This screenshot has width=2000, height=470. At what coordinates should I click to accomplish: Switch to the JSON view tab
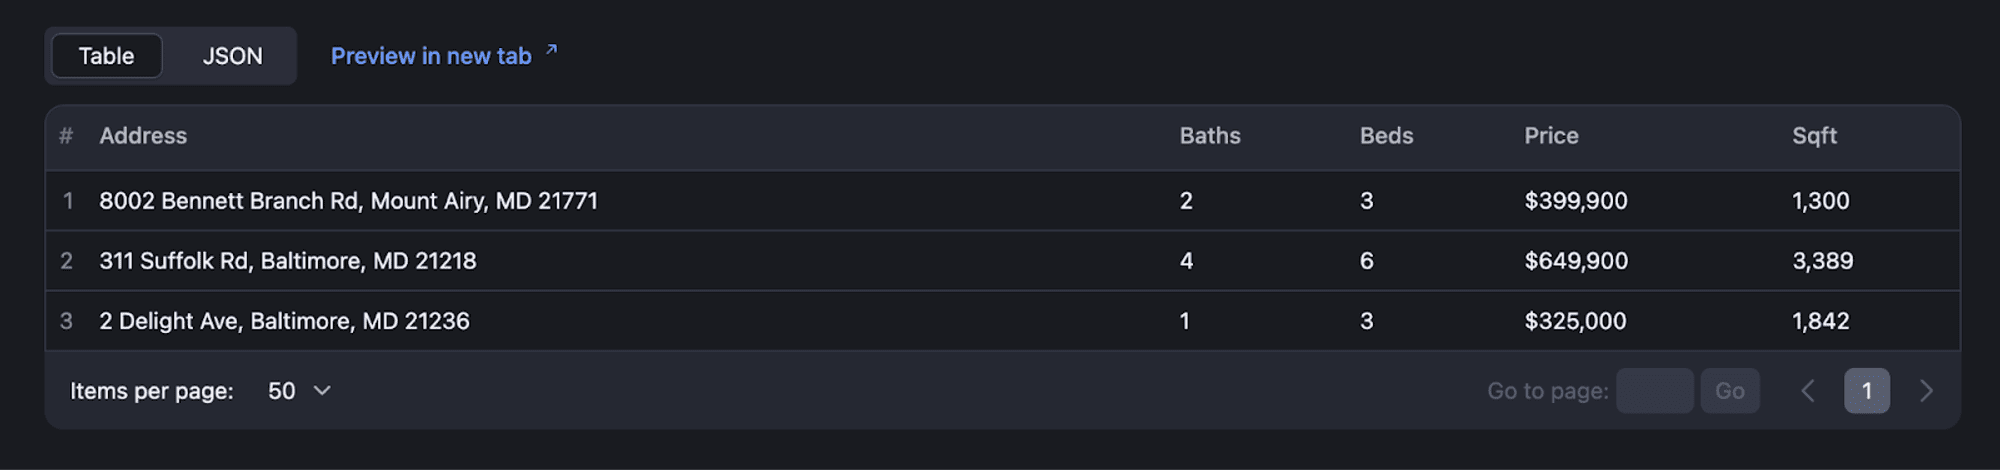point(232,56)
